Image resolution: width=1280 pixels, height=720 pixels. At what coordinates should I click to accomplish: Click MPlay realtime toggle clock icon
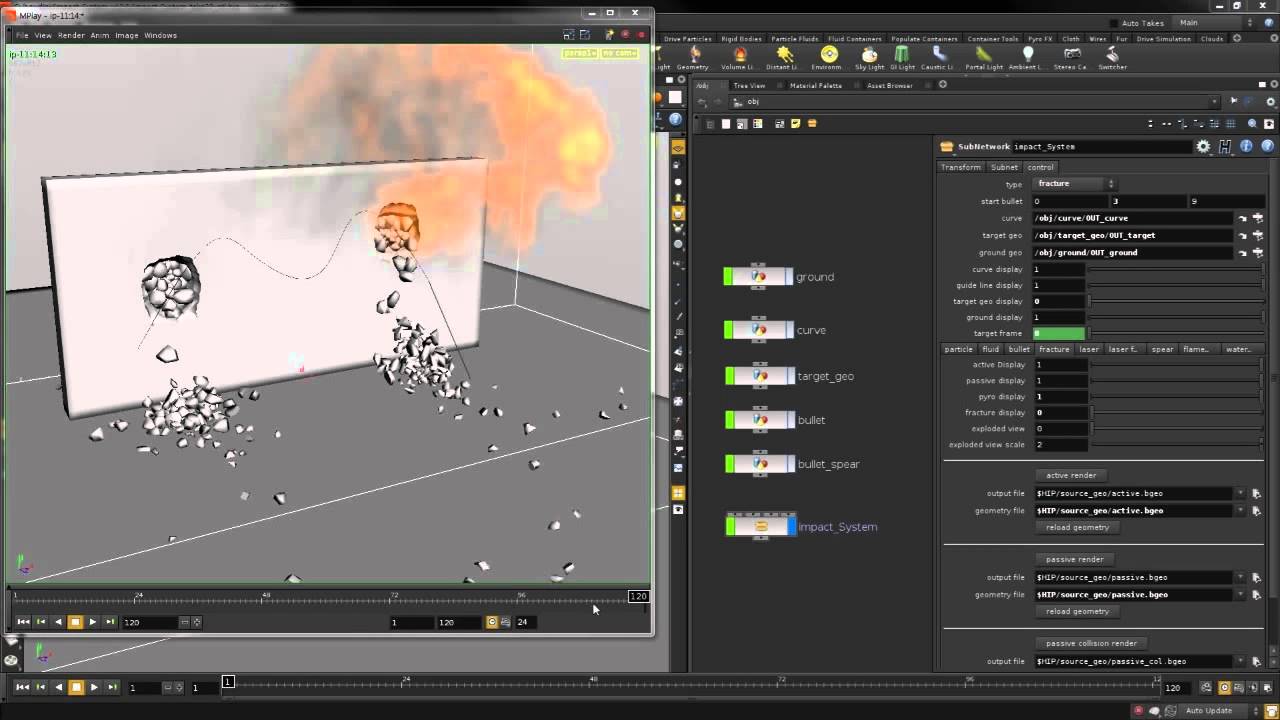491,622
